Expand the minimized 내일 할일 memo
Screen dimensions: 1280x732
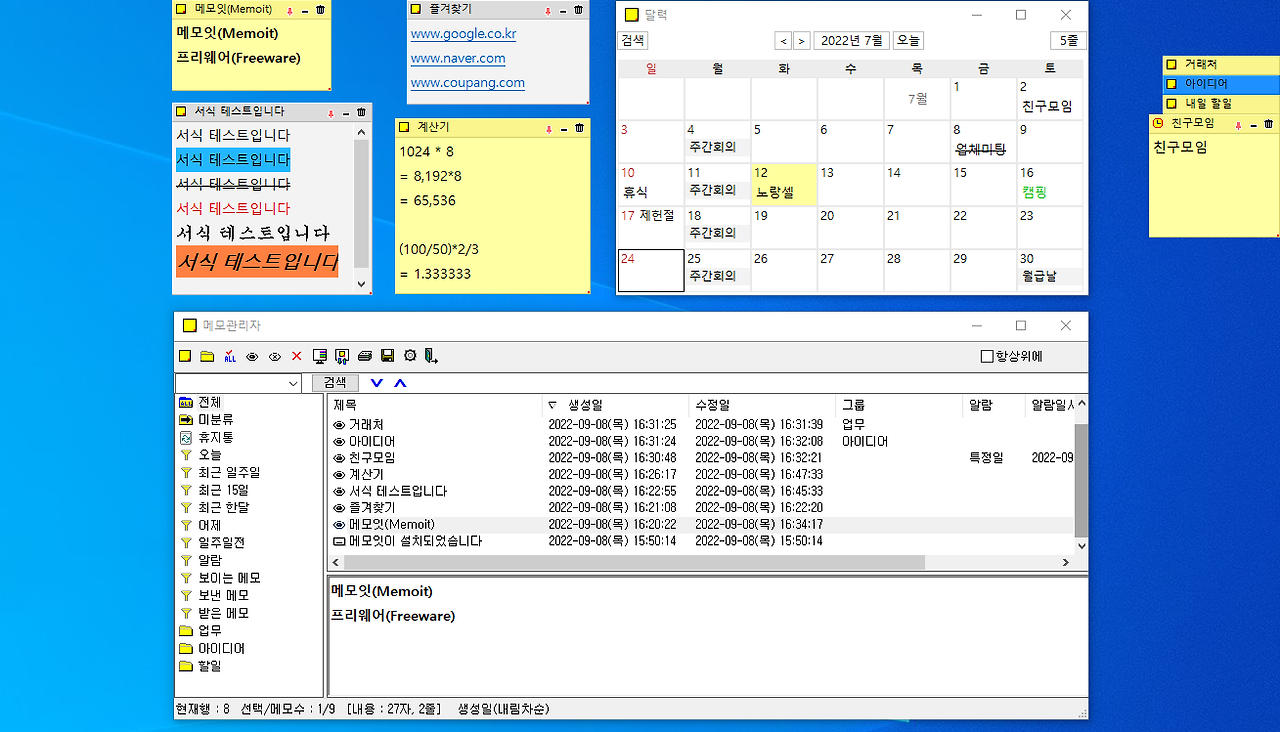point(1213,103)
